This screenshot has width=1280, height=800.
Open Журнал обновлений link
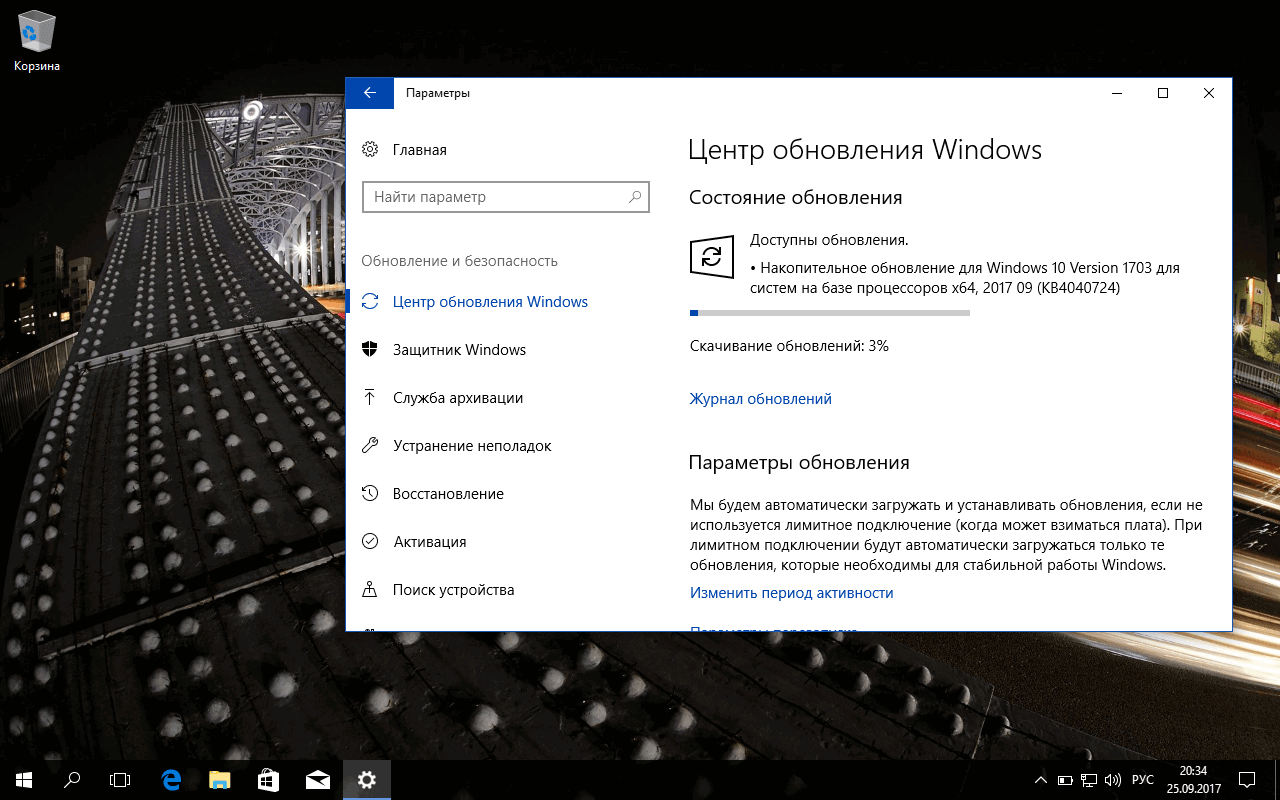point(761,399)
